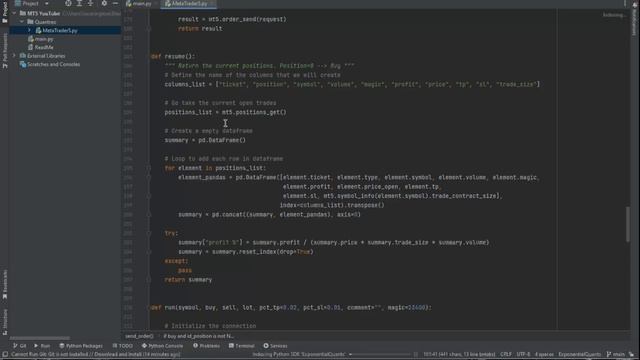Click the Git not installed notification message
The width and height of the screenshot is (640, 360).
click(96, 354)
